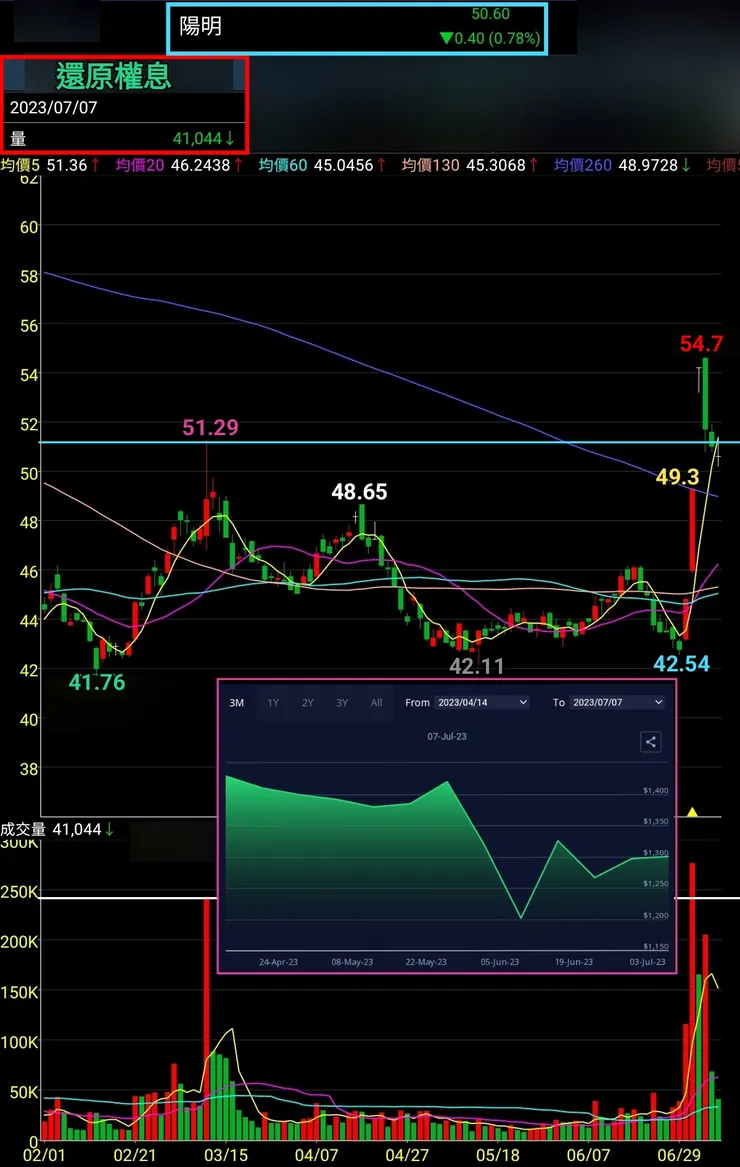Click the date 2023/07/07 in info panel
The image size is (740, 1167).
[x=54, y=107]
